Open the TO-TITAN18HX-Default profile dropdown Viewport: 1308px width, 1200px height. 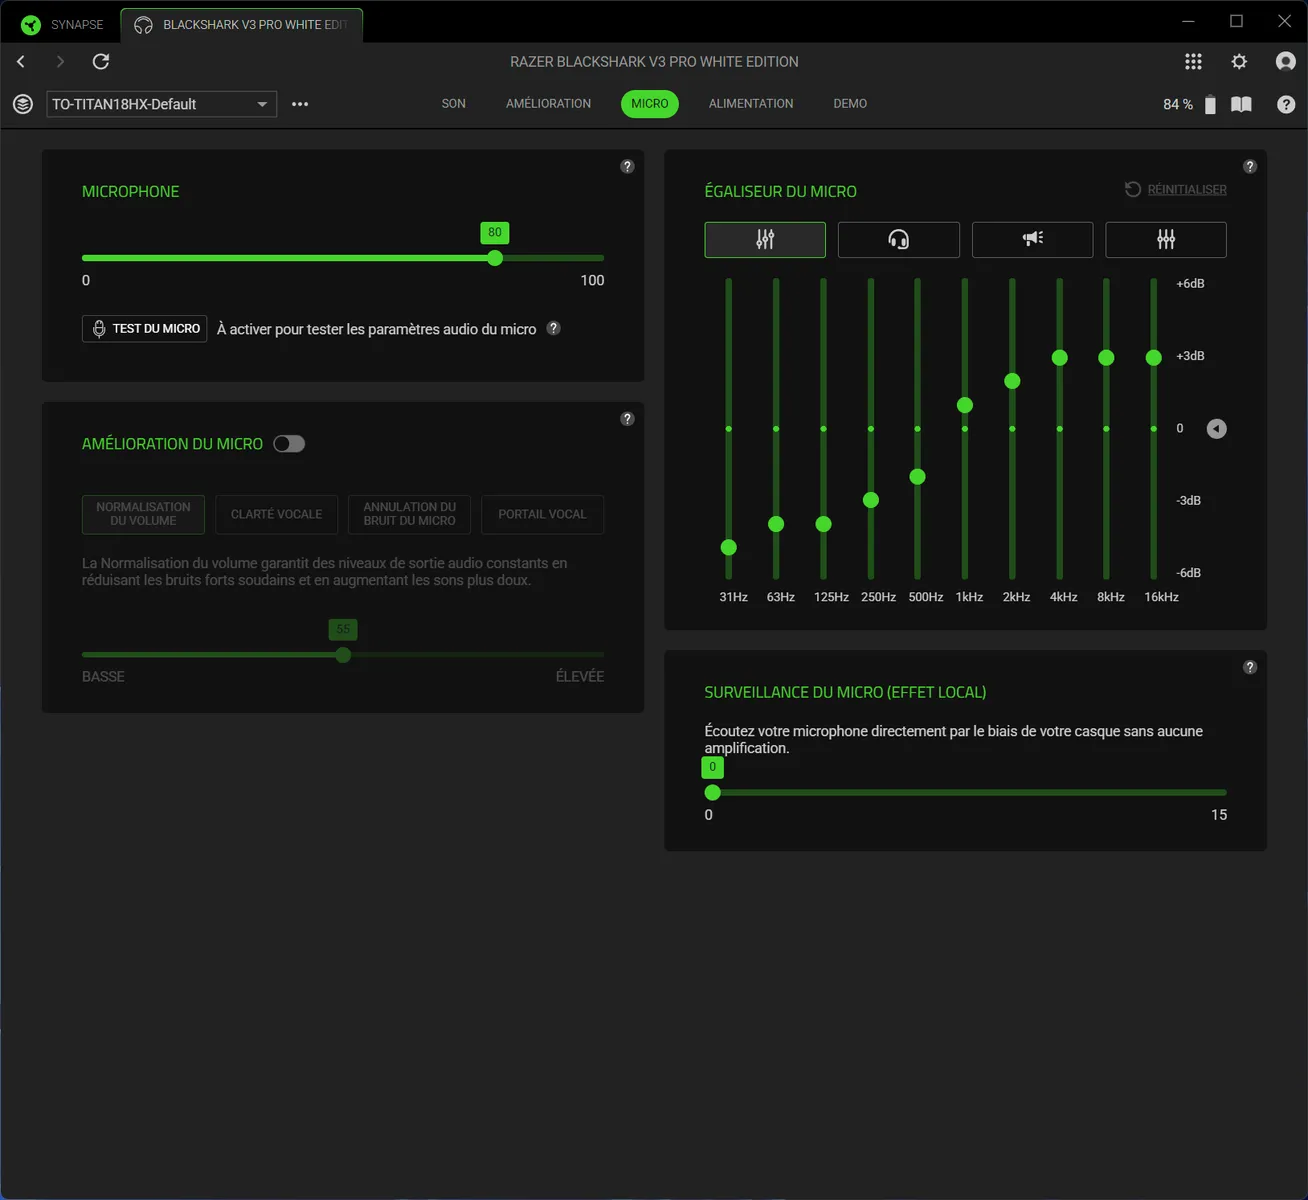pos(161,104)
